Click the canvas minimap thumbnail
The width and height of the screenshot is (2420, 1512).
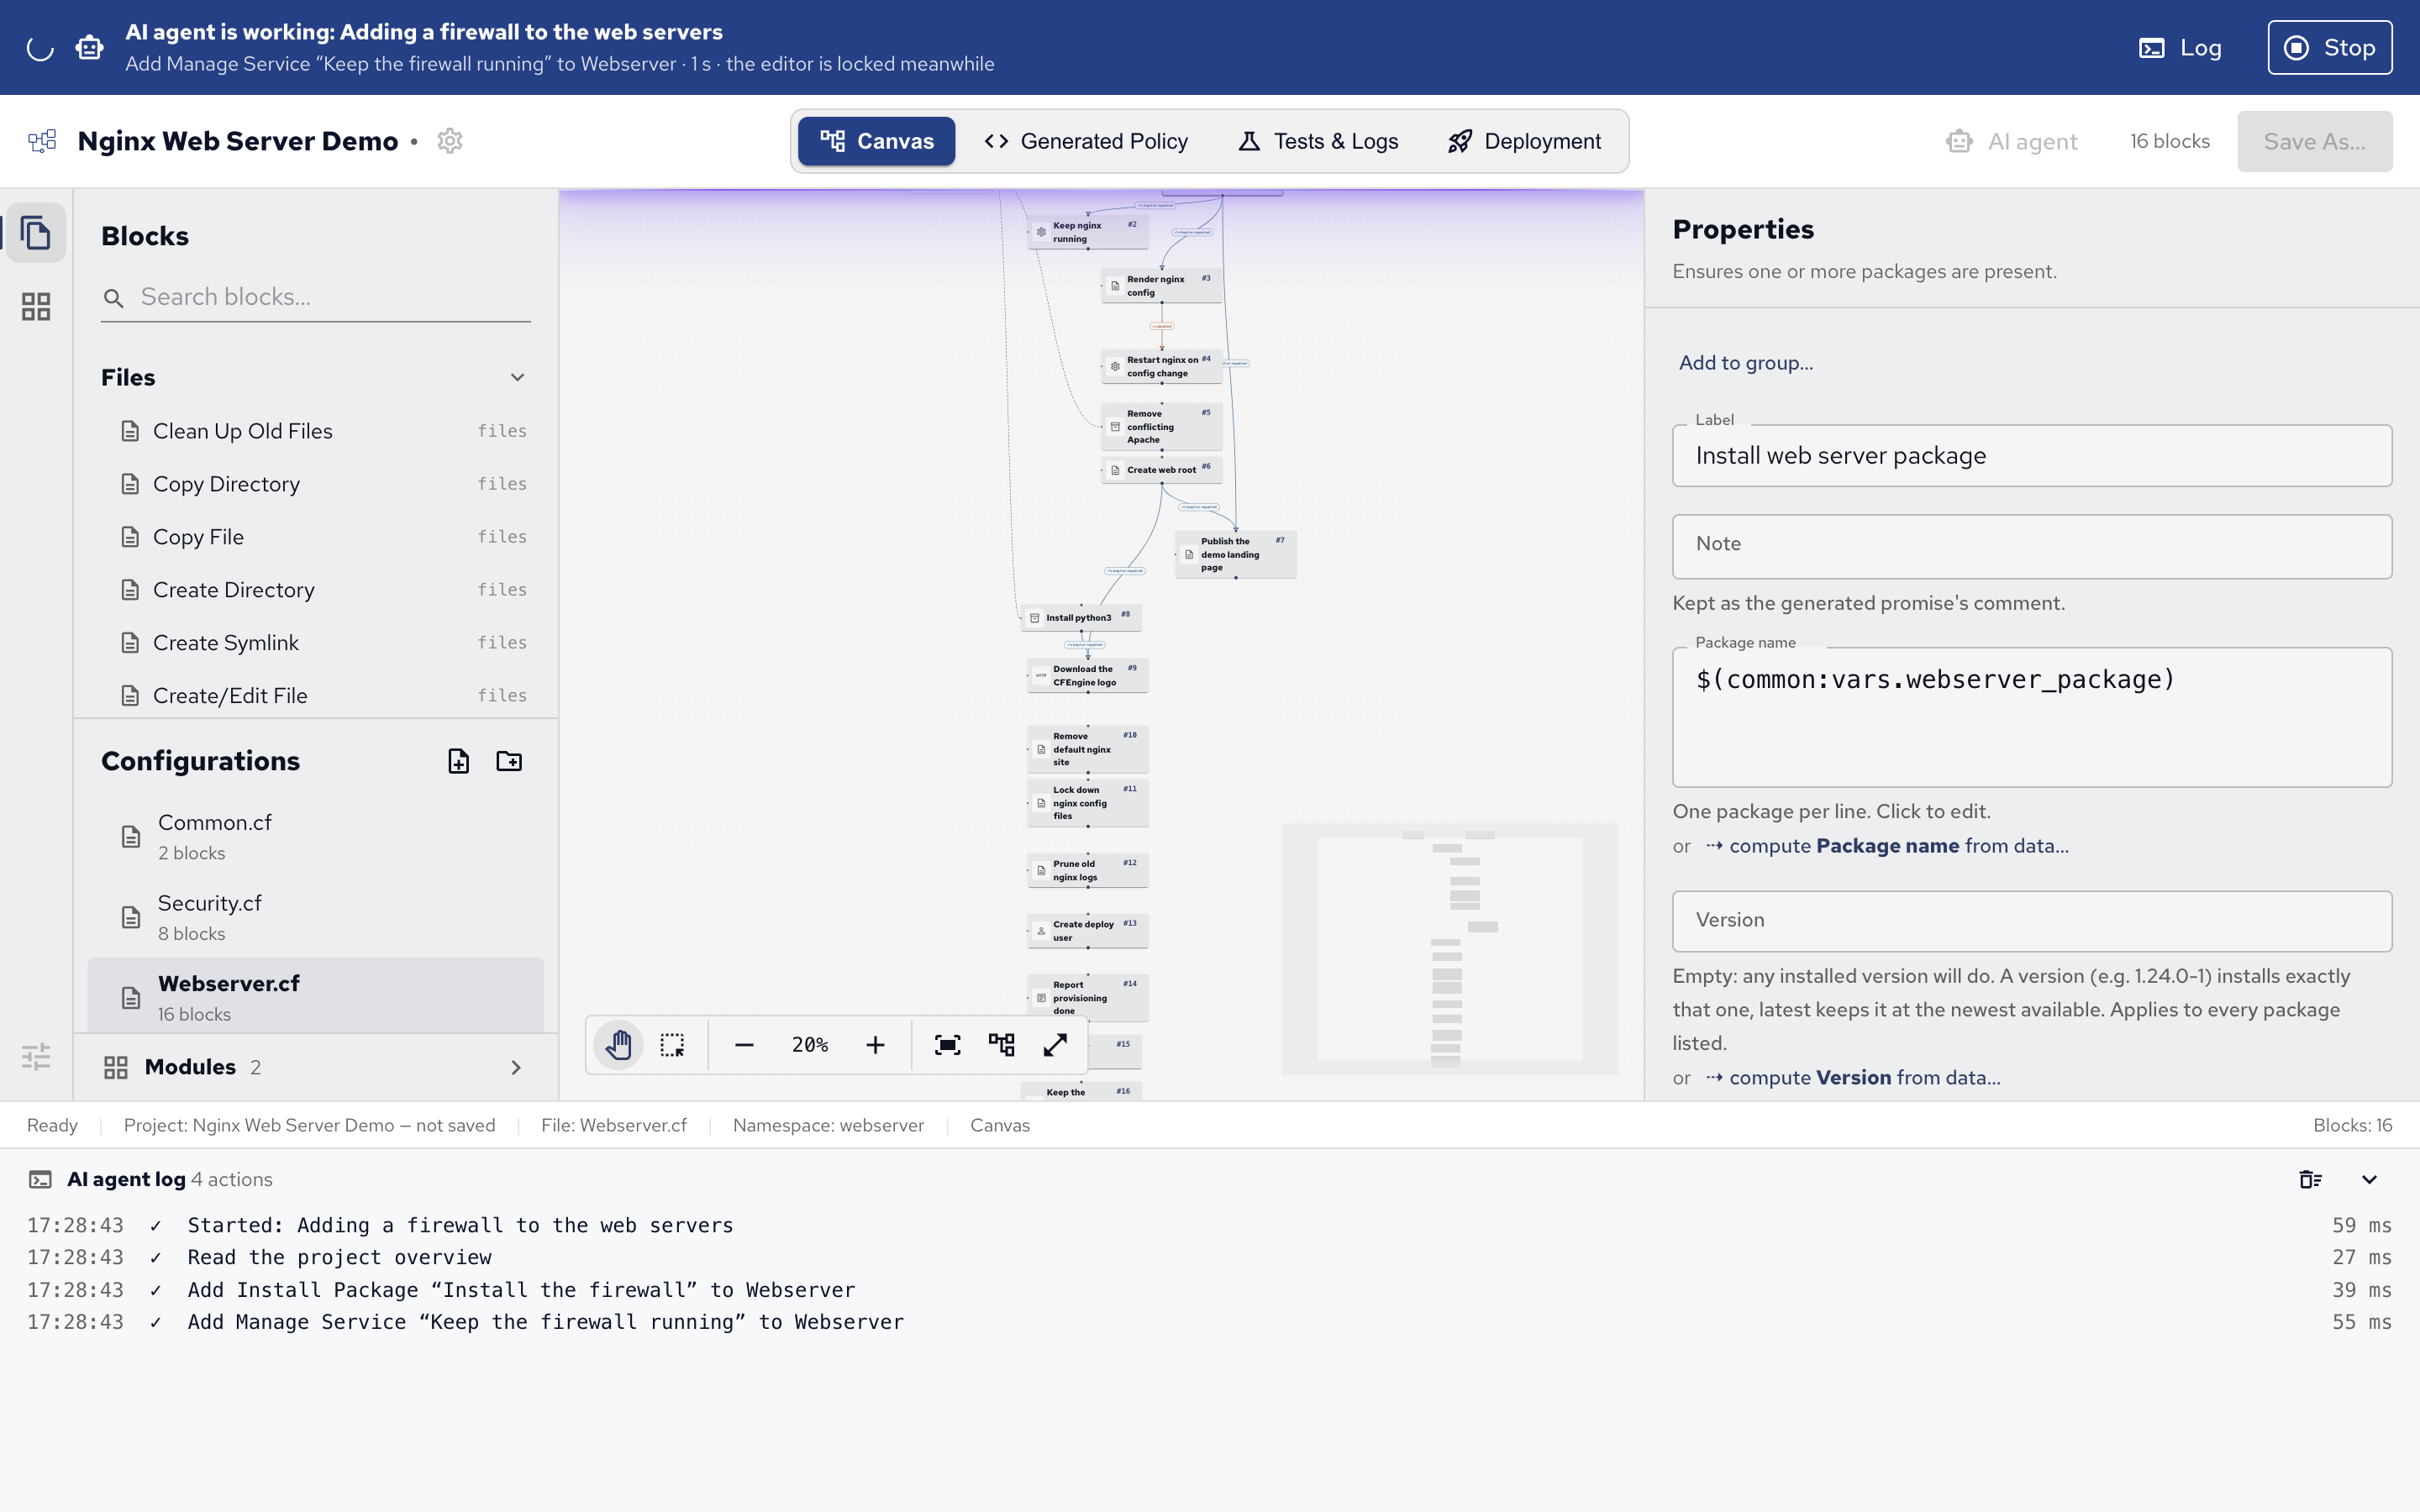[1449, 949]
